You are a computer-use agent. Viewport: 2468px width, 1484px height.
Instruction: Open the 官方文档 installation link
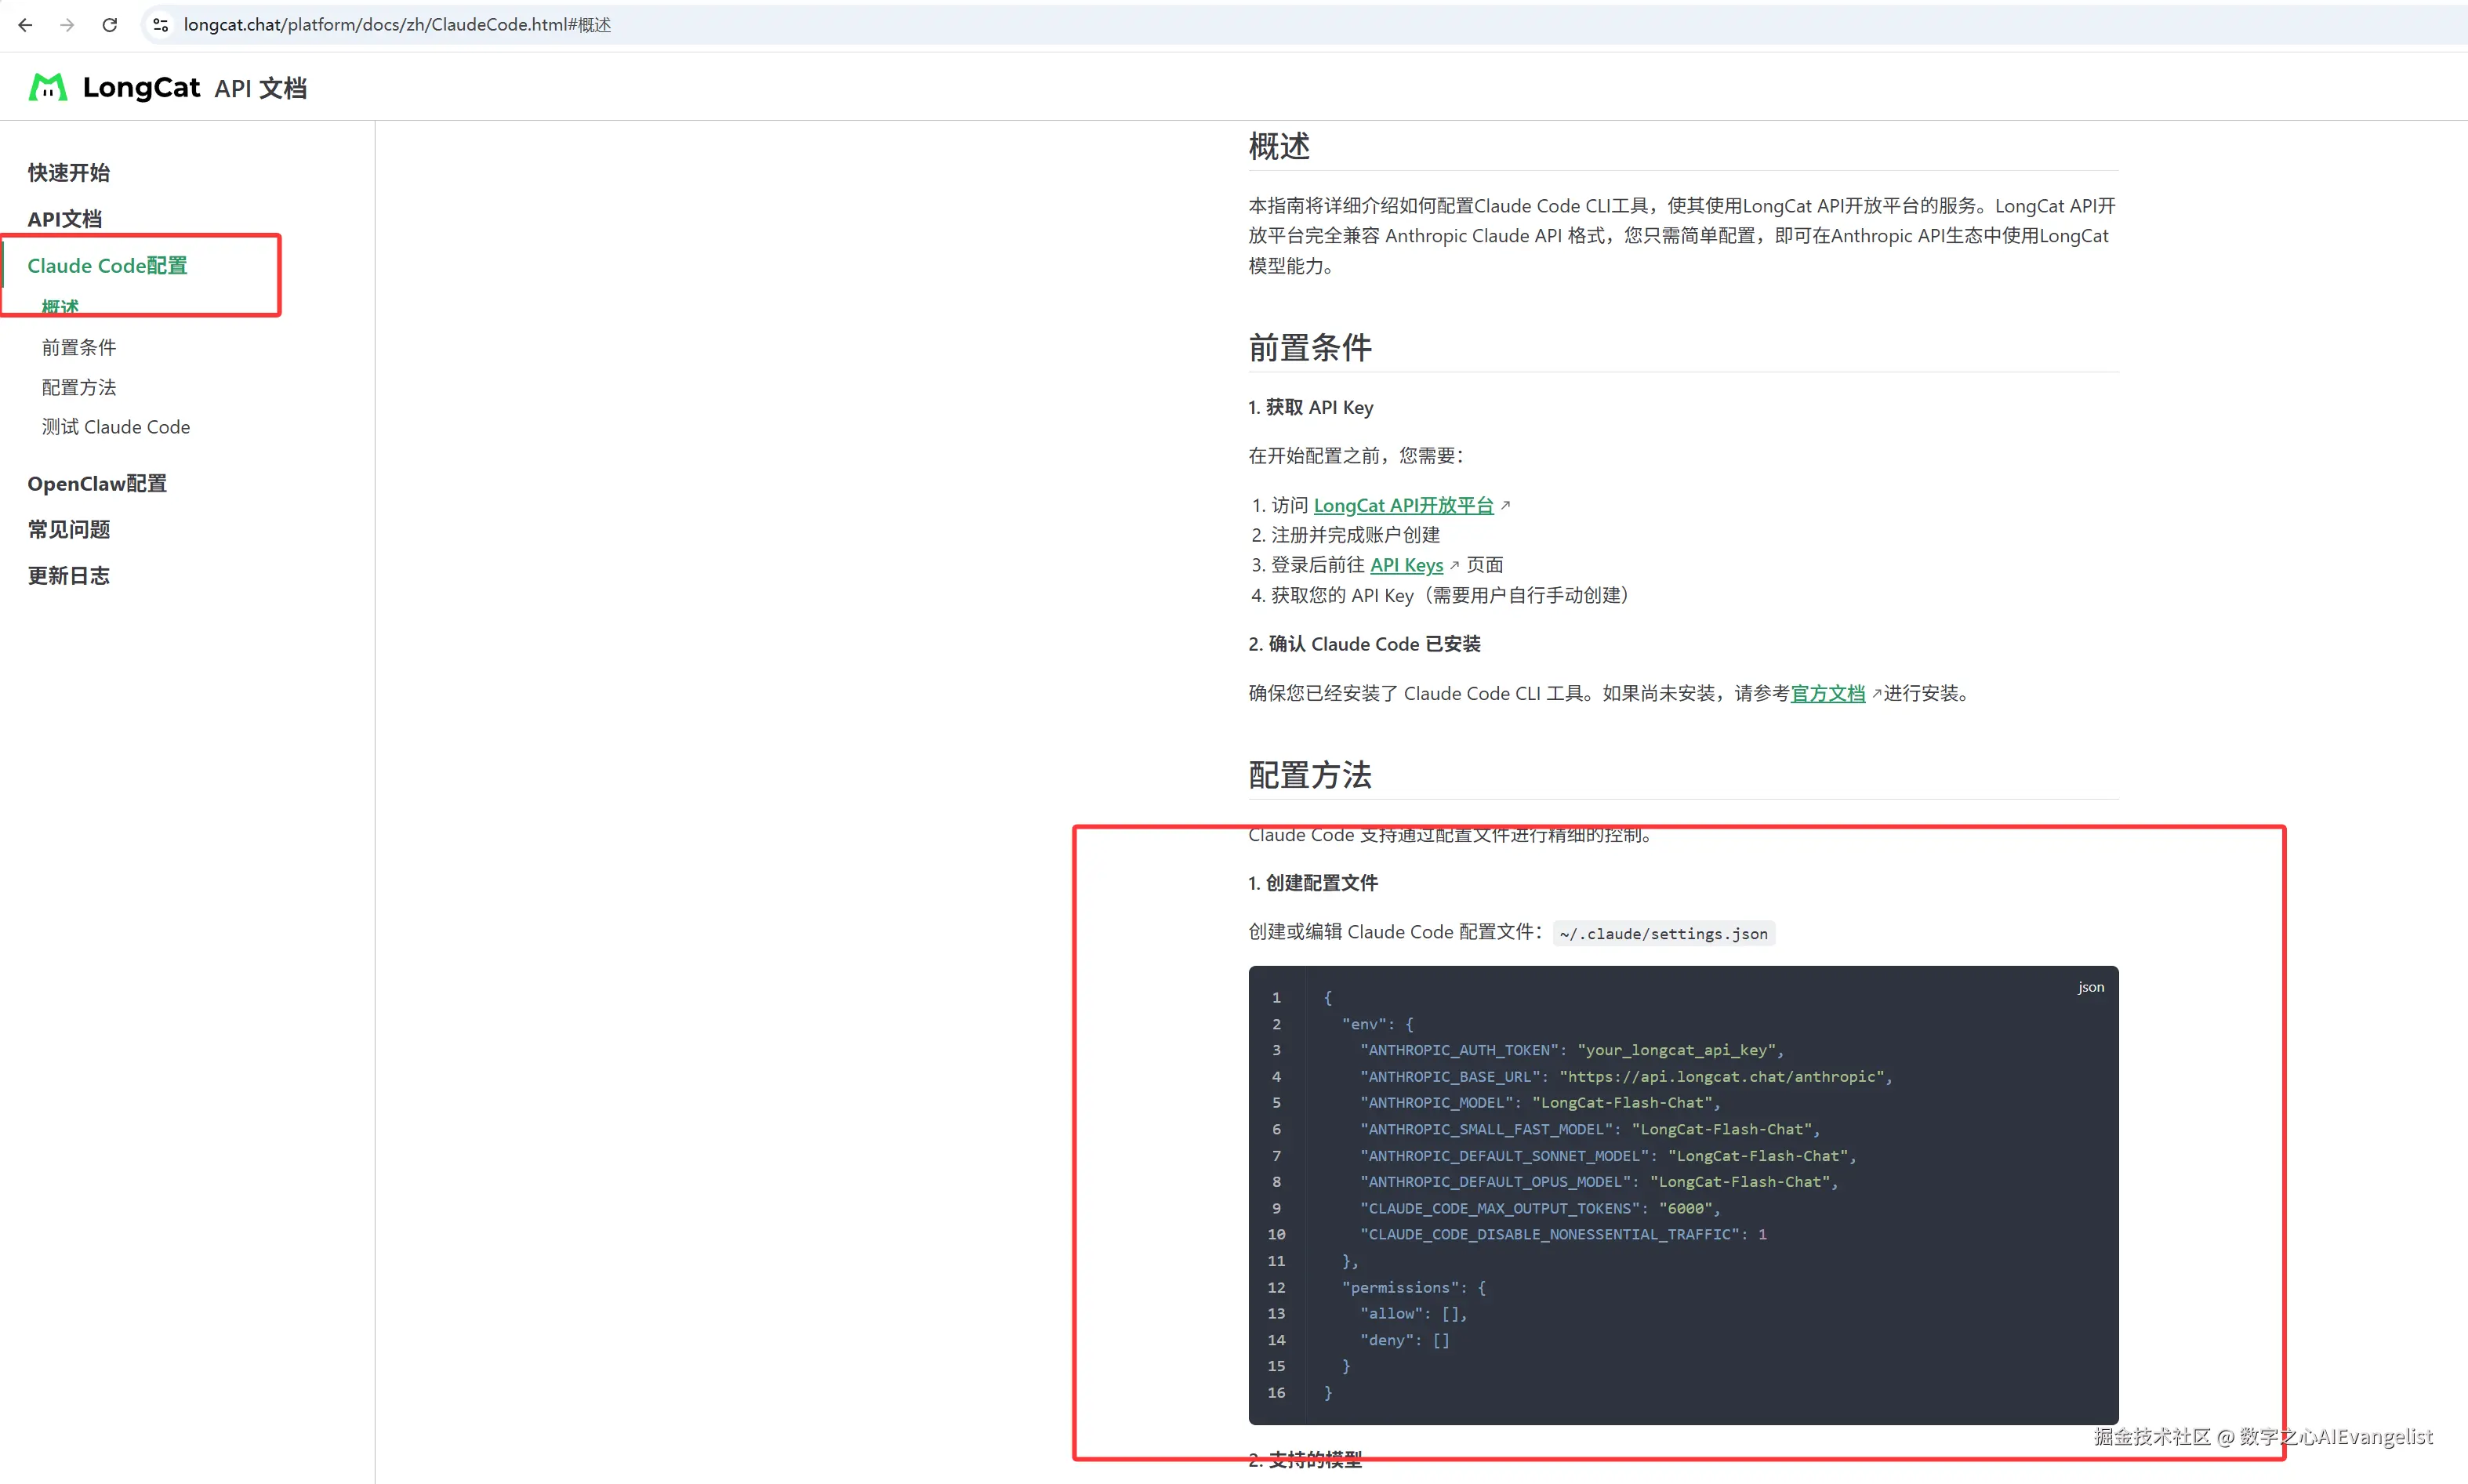tap(1827, 693)
